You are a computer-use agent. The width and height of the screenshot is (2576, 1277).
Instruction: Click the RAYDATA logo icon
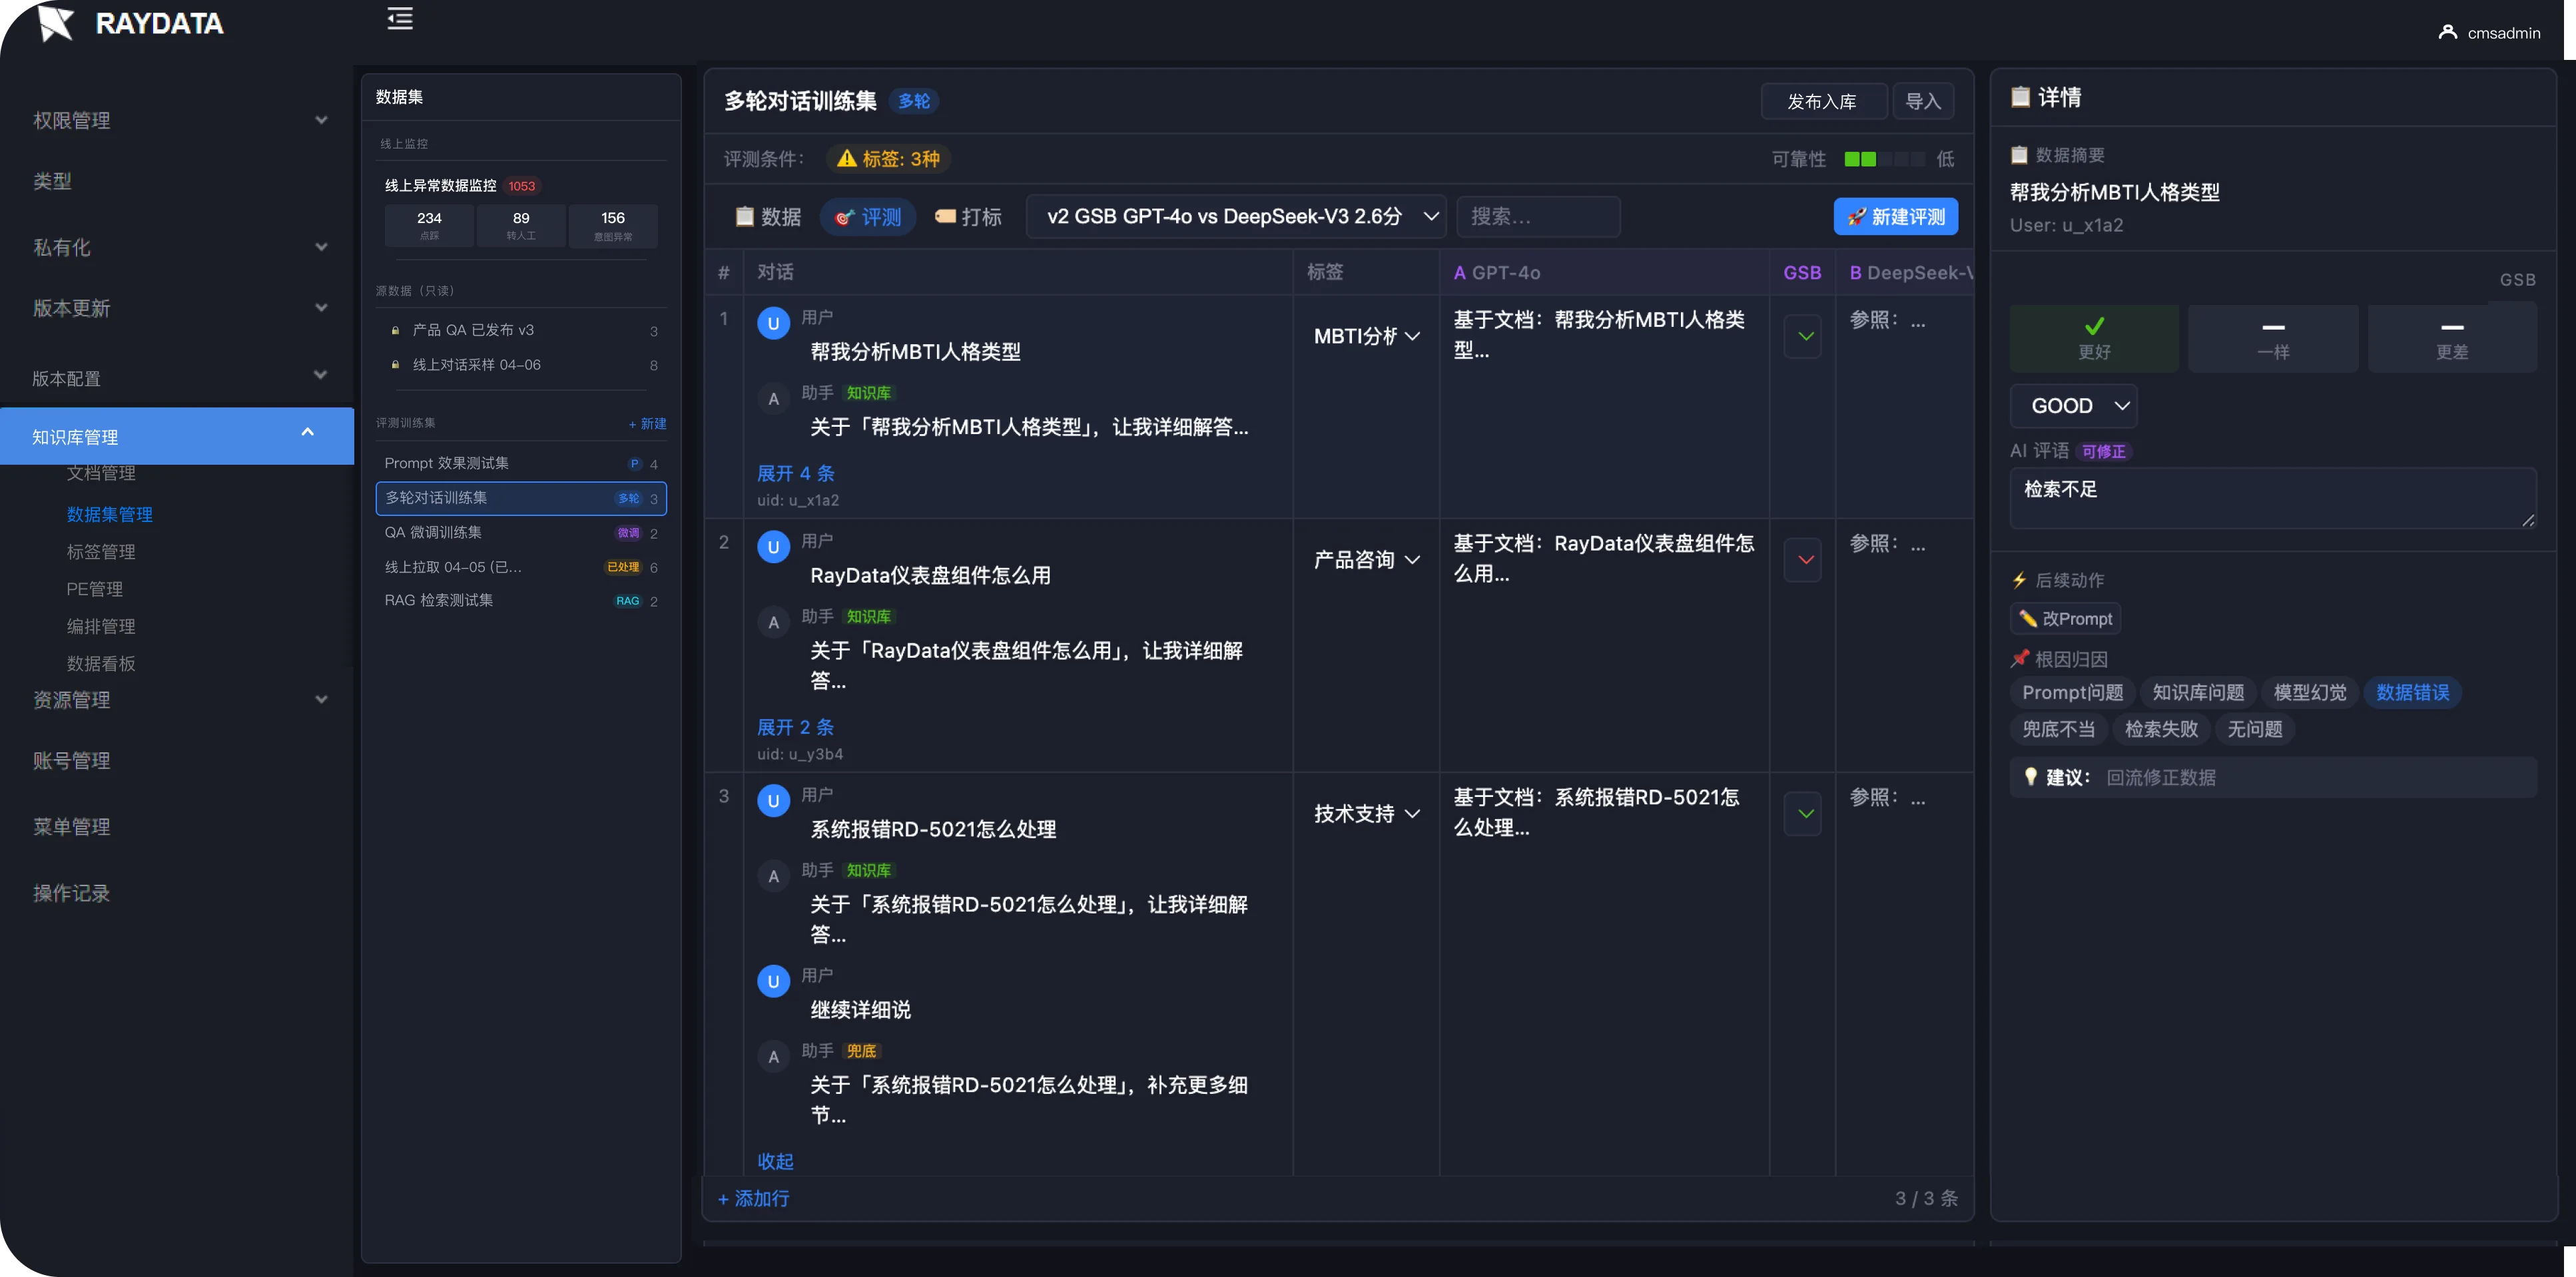[56, 22]
